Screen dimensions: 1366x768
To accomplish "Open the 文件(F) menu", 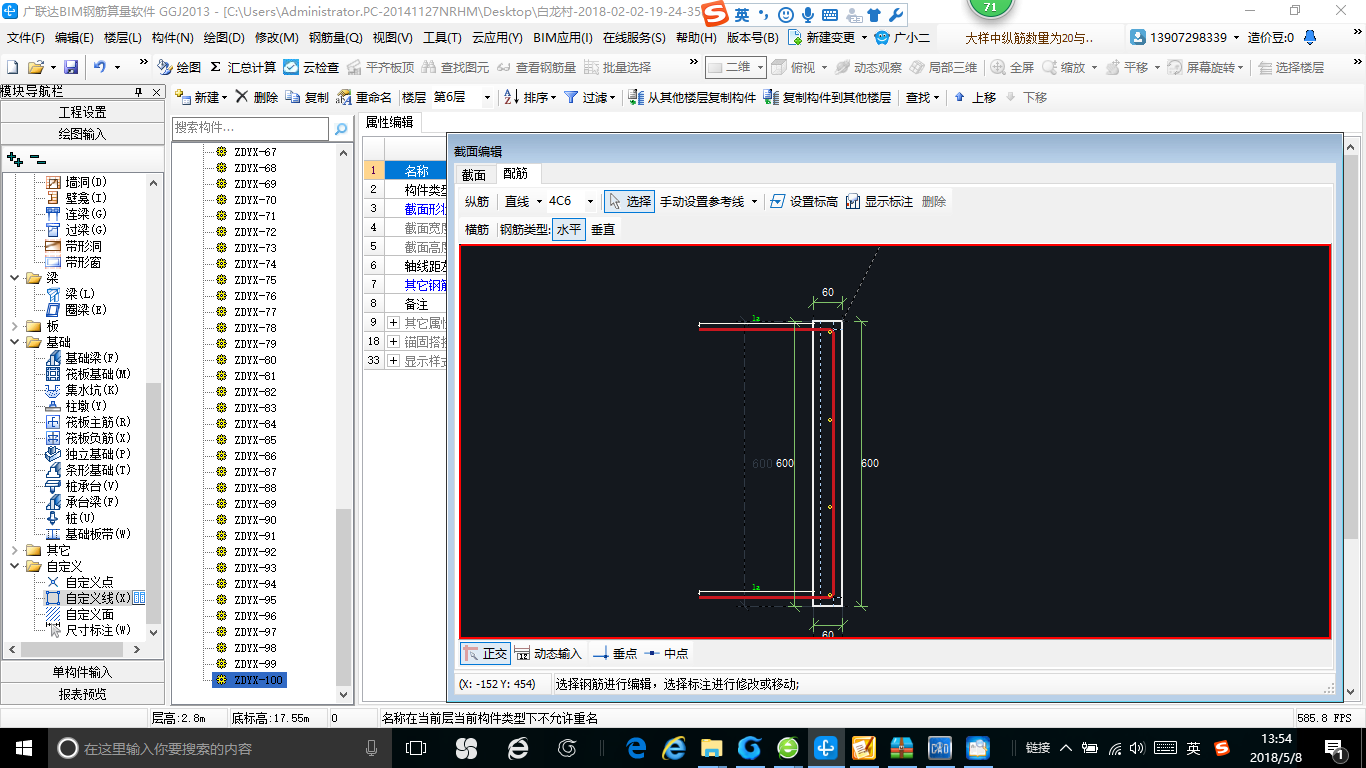I will point(26,38).
